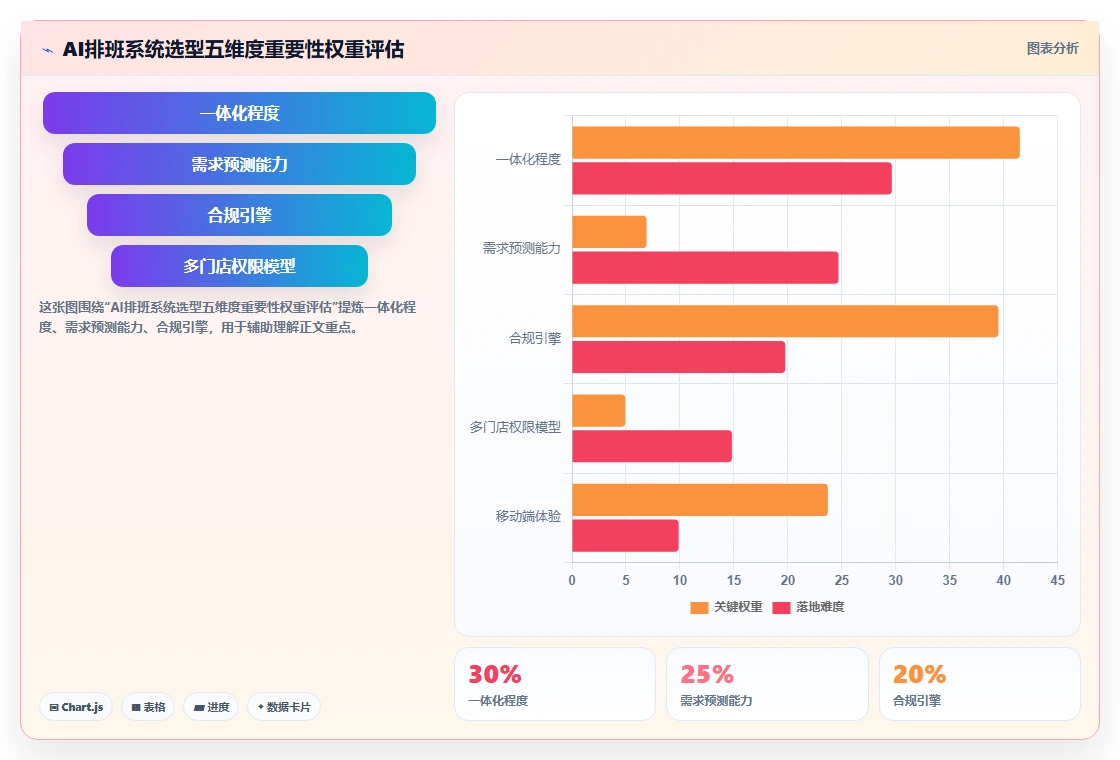Image resolution: width=1120 pixels, height=760 pixels.
Task: Click the orange 多门店权限模型 bar
Action: click(x=599, y=411)
